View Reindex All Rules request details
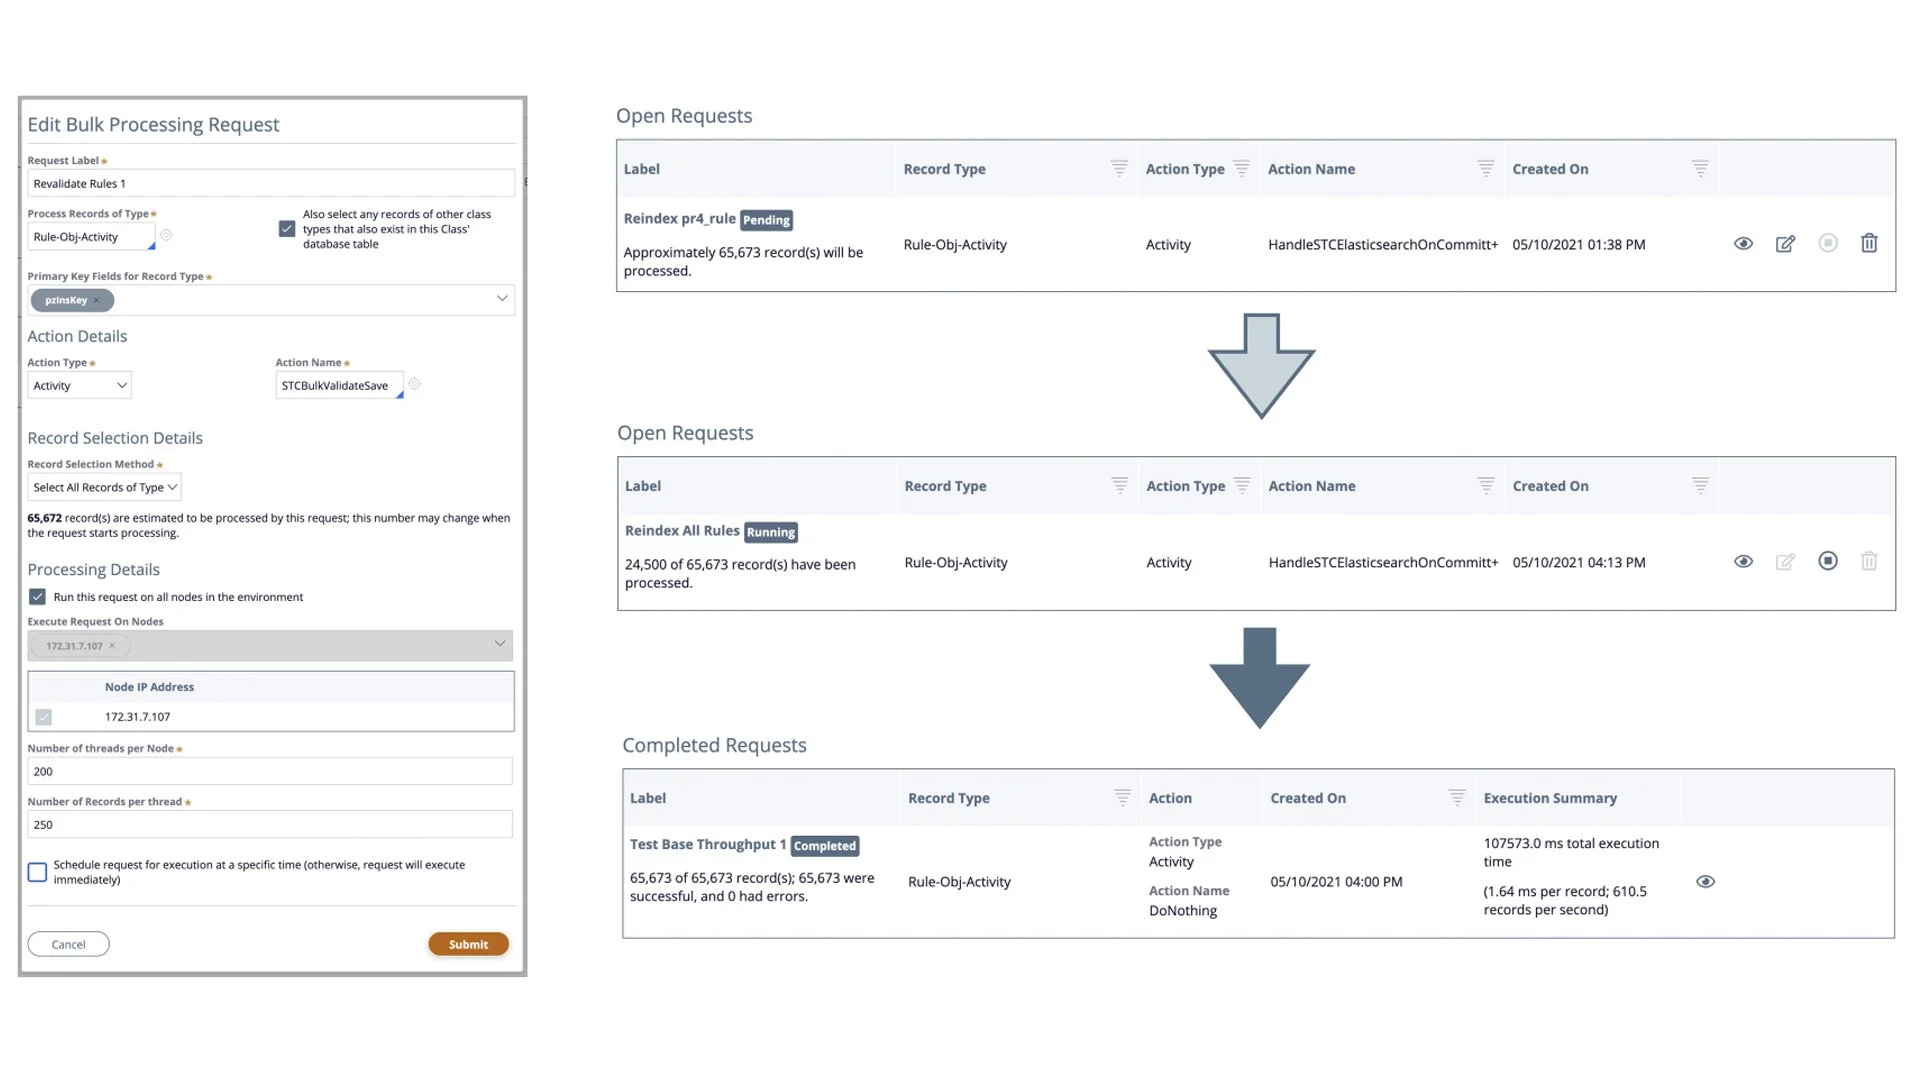The width and height of the screenshot is (1920, 1080). [x=1743, y=562]
